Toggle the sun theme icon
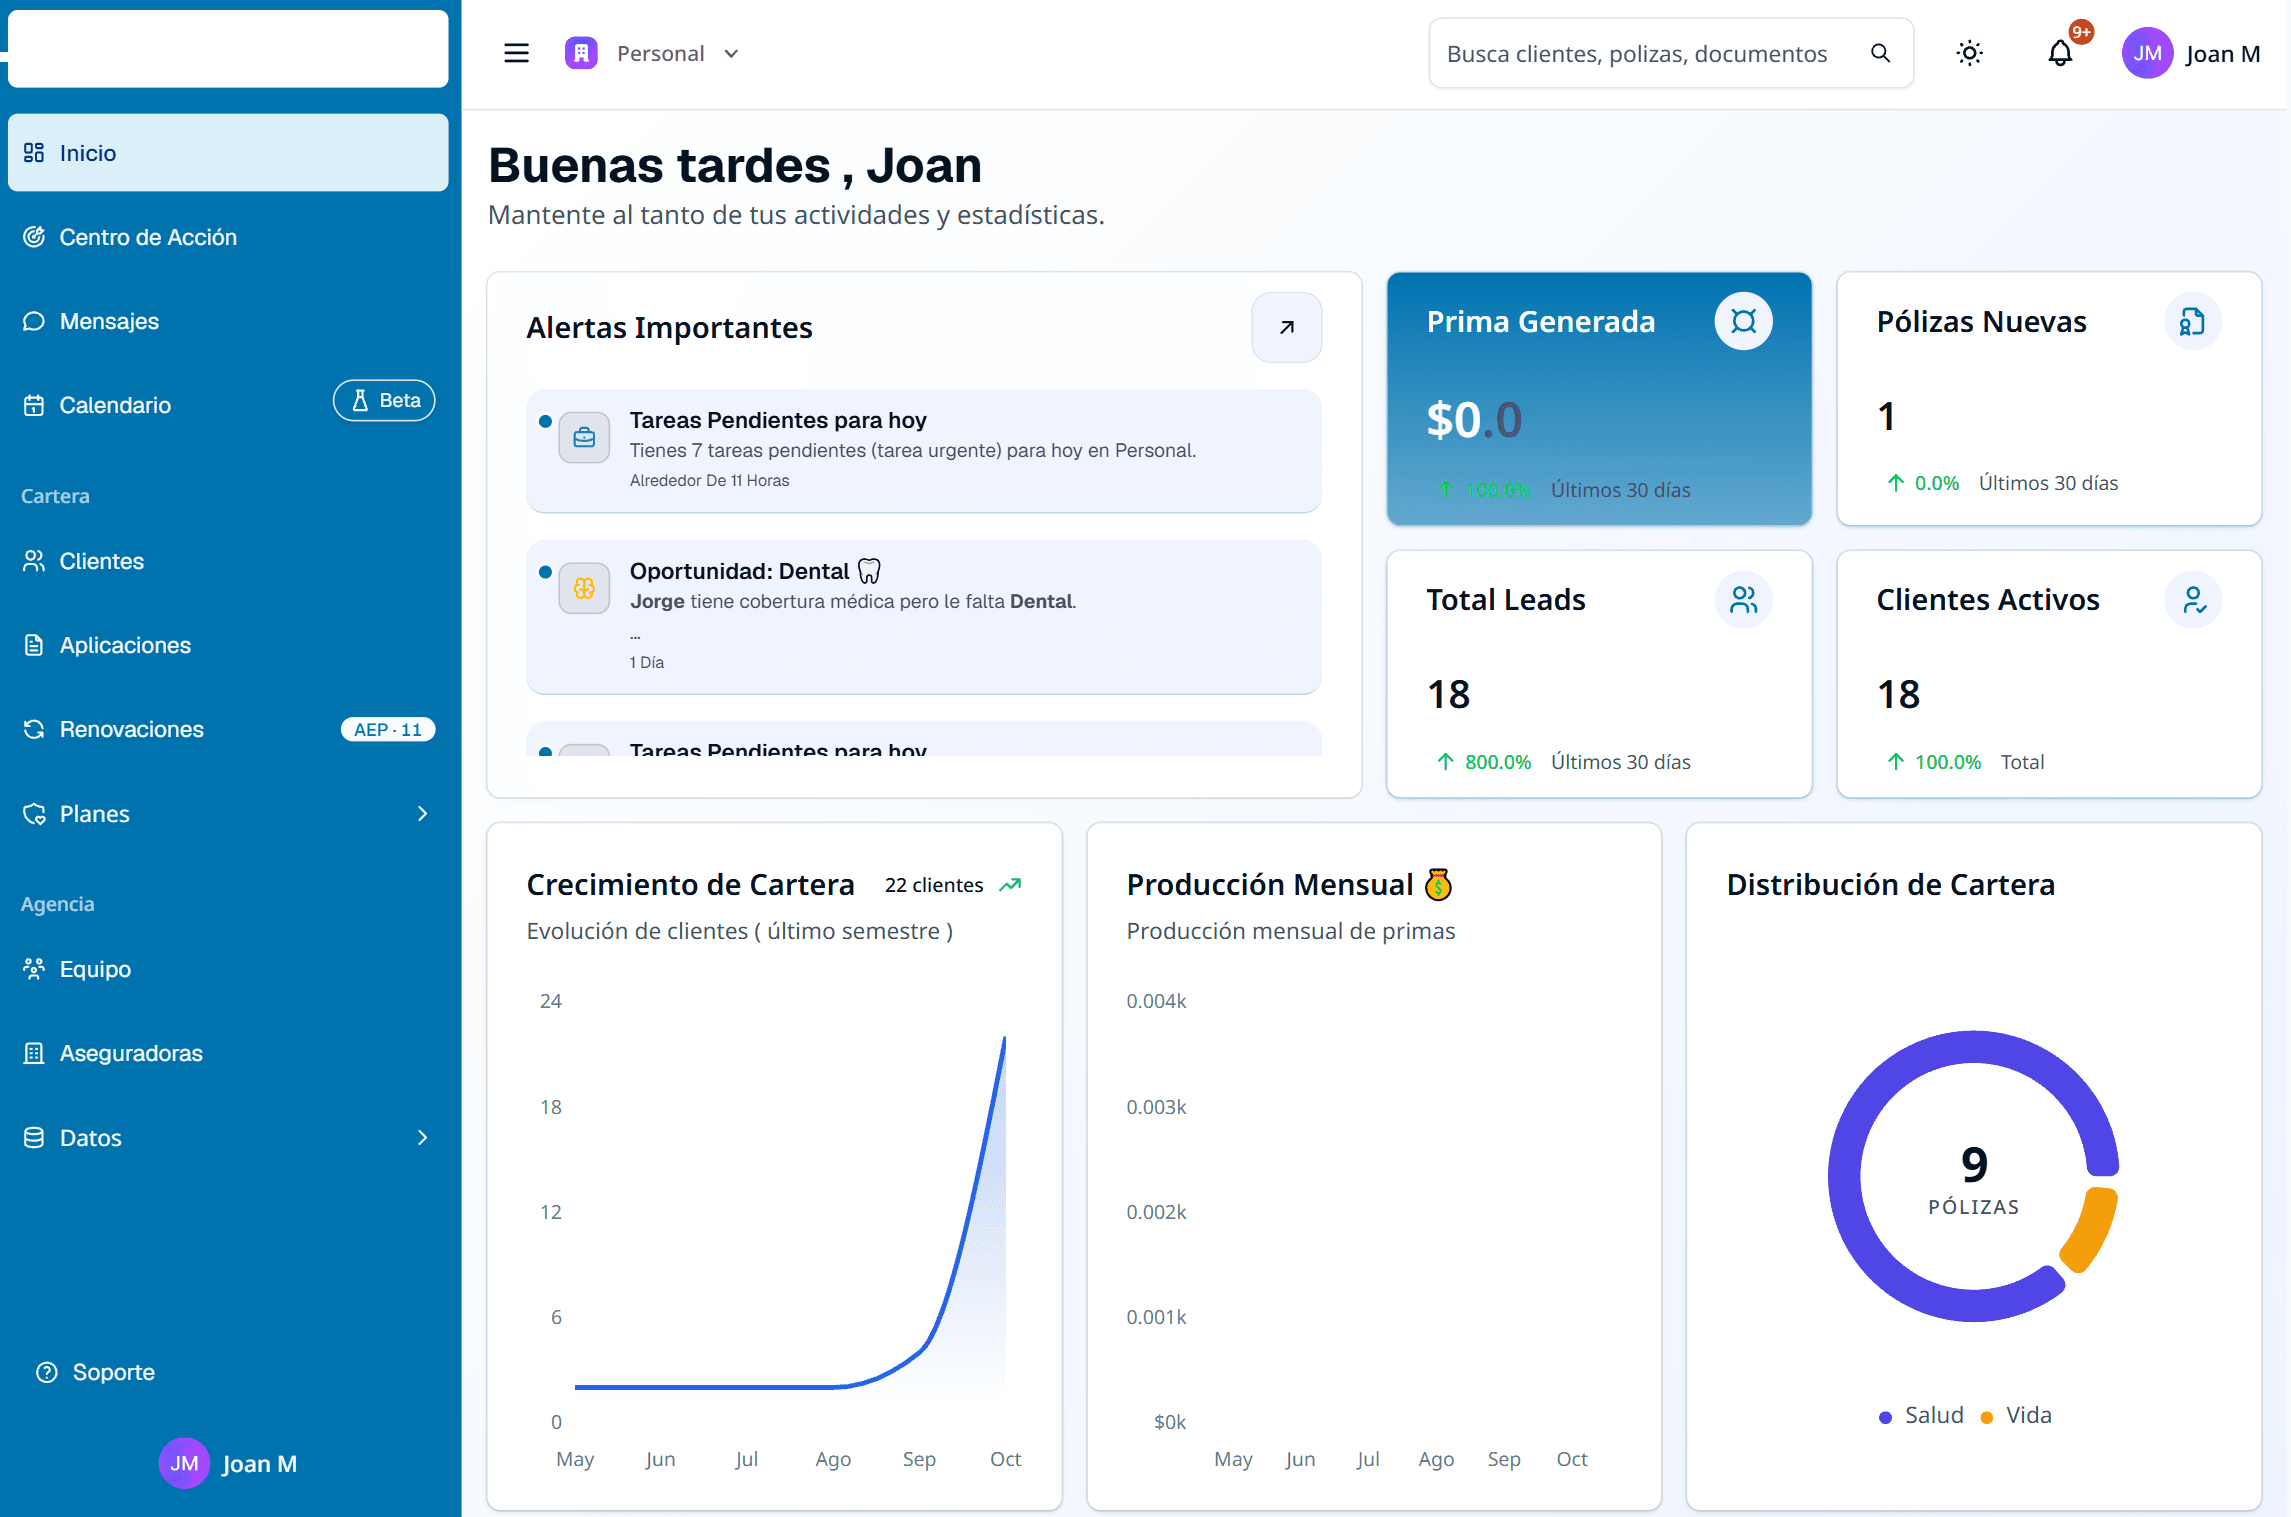This screenshot has width=2291, height=1517. (1969, 53)
